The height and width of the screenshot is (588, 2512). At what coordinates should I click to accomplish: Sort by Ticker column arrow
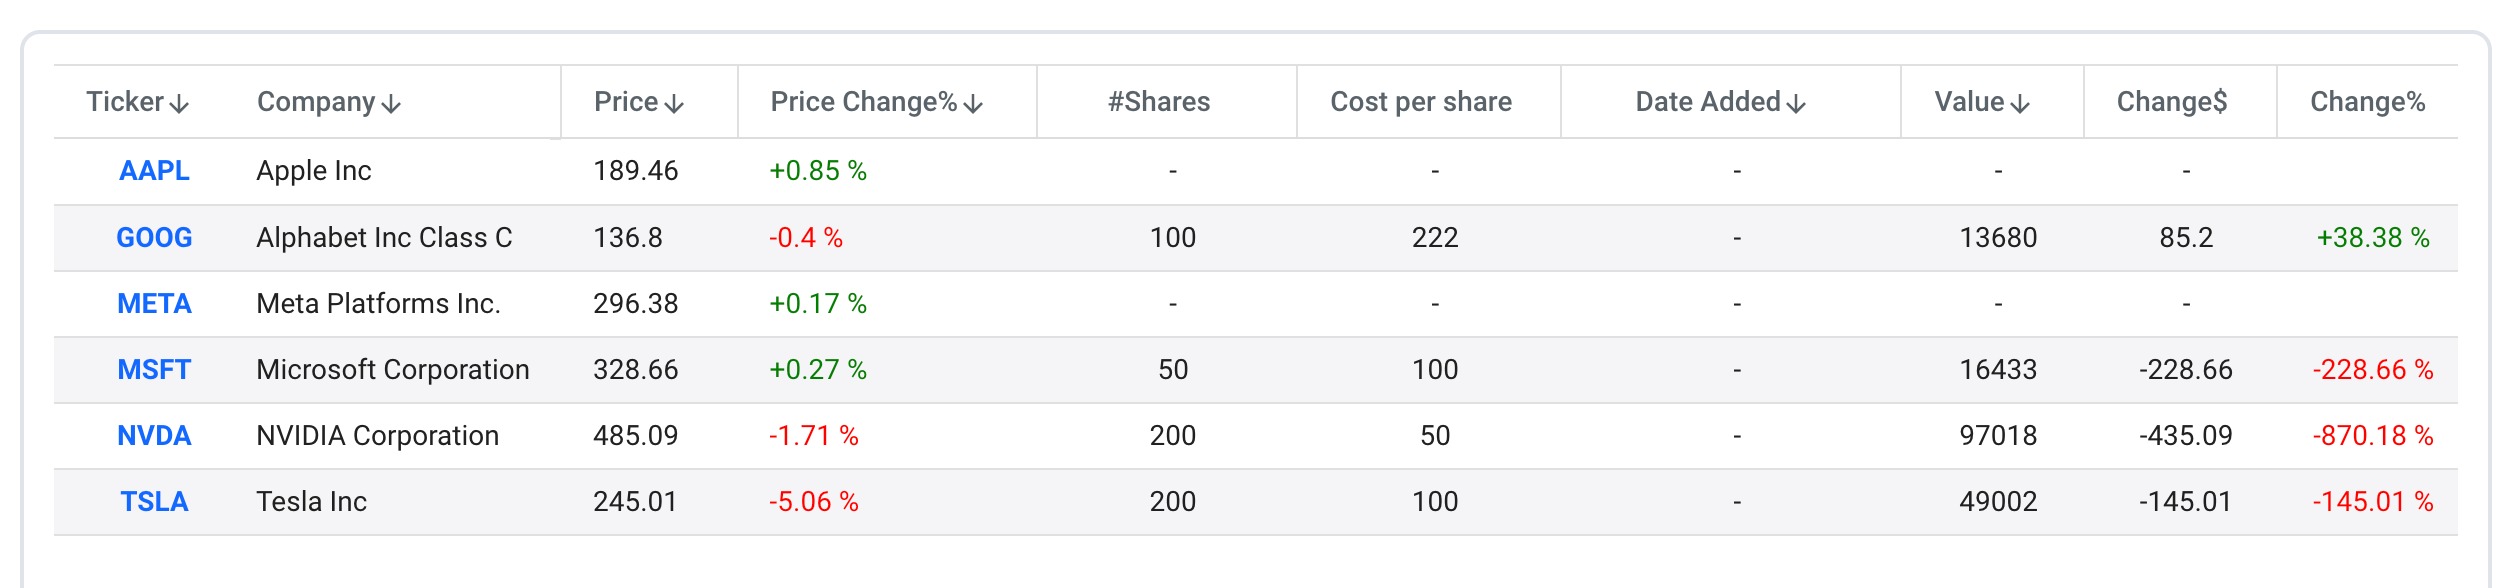(x=179, y=104)
